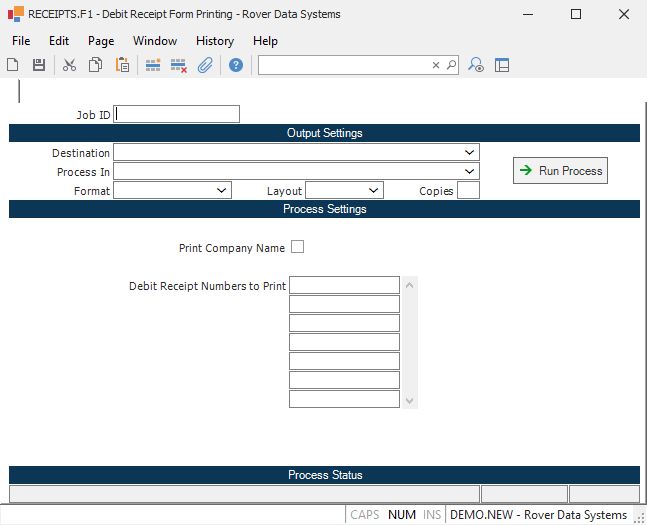Clear the toolbar search box with X
Viewport: 647px width, 526px height.
(436, 65)
